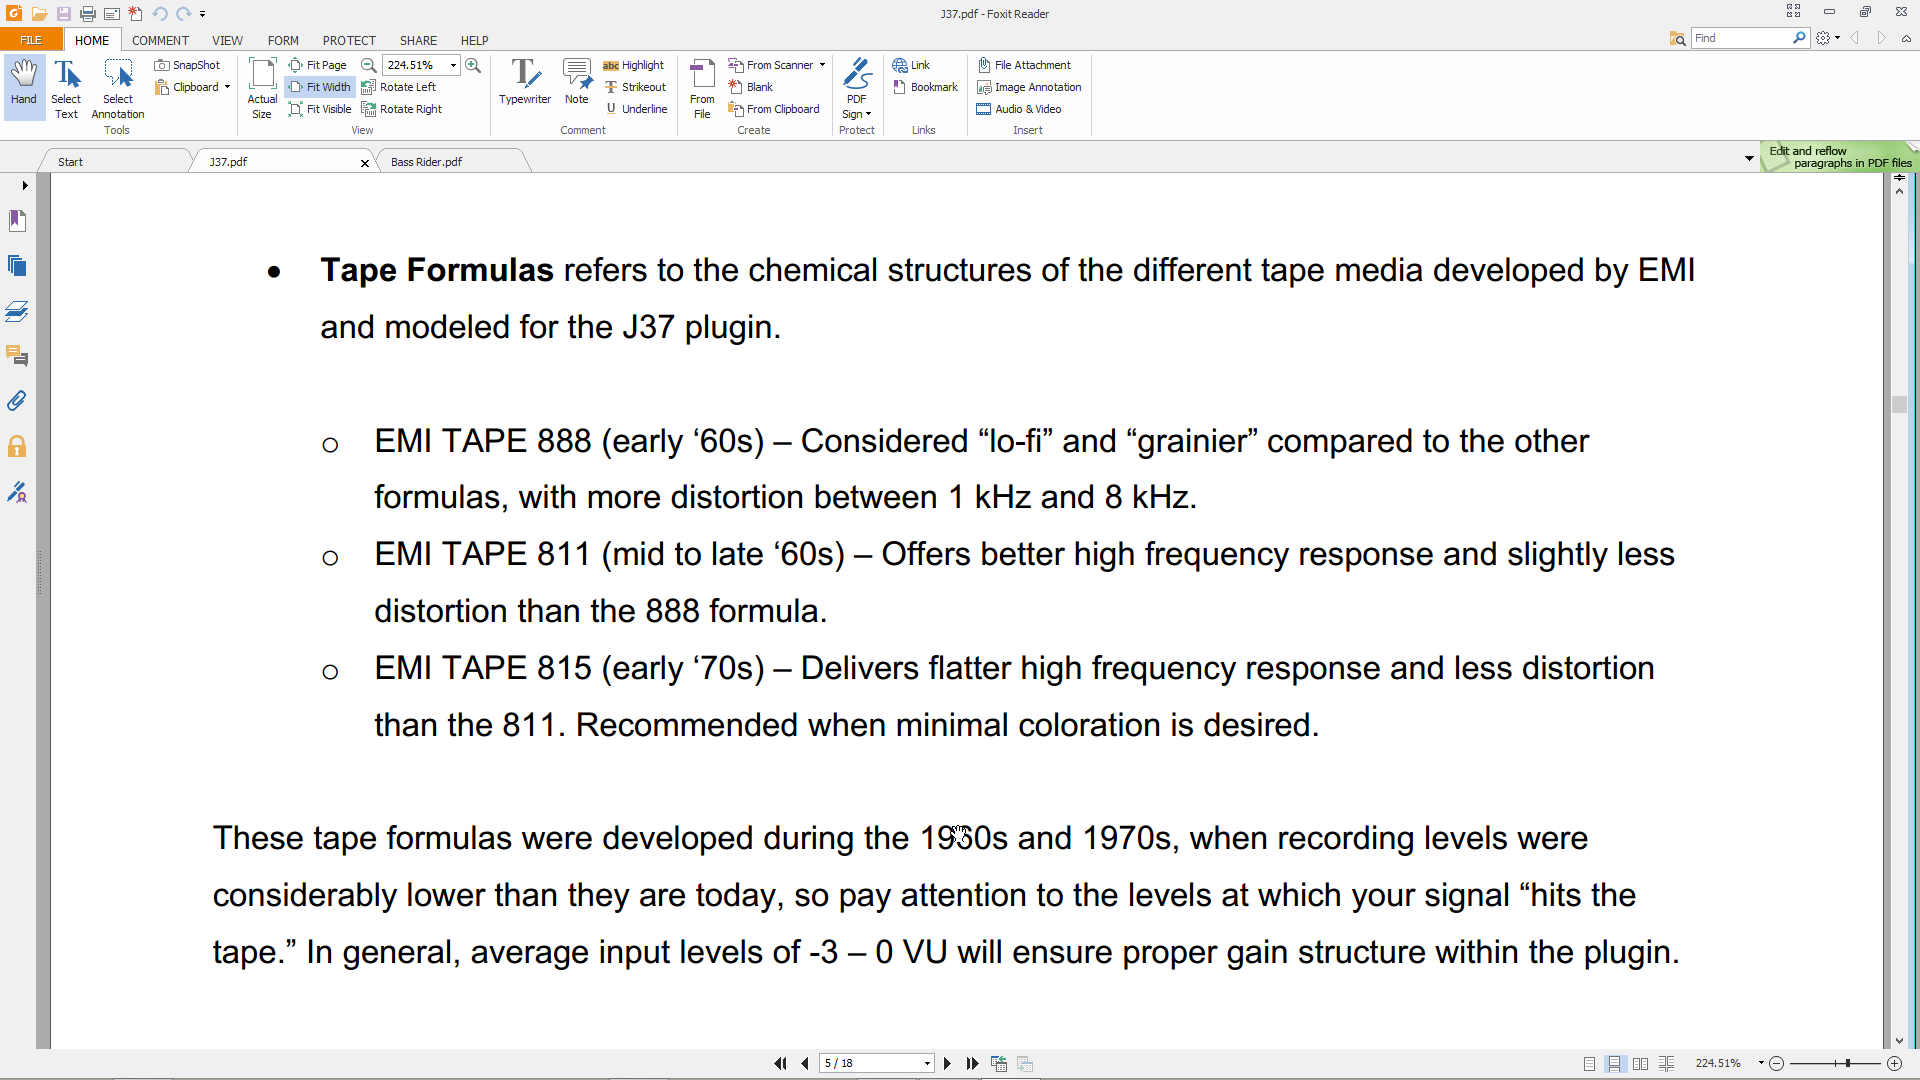Viewport: 1920px width, 1080px height.
Task: Choose the Select Annotation tool
Action: pyautogui.click(x=118, y=87)
